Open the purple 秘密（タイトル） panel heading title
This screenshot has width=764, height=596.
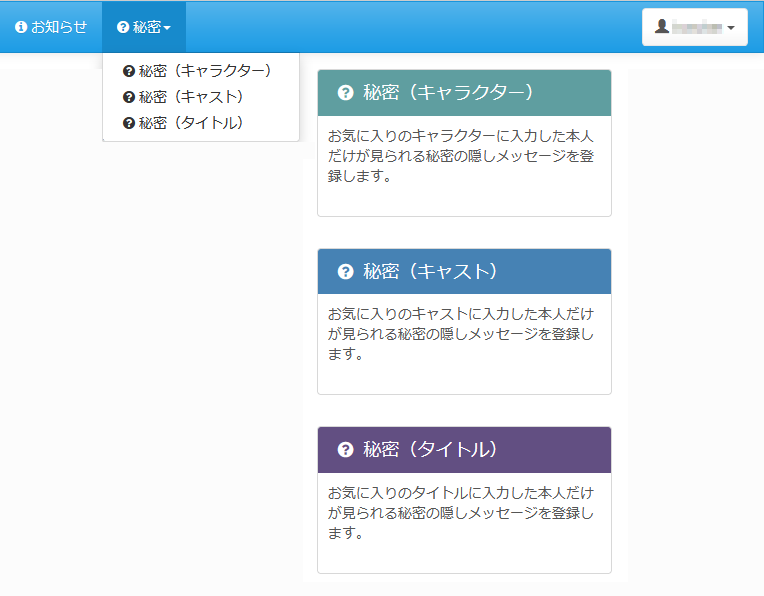430,450
